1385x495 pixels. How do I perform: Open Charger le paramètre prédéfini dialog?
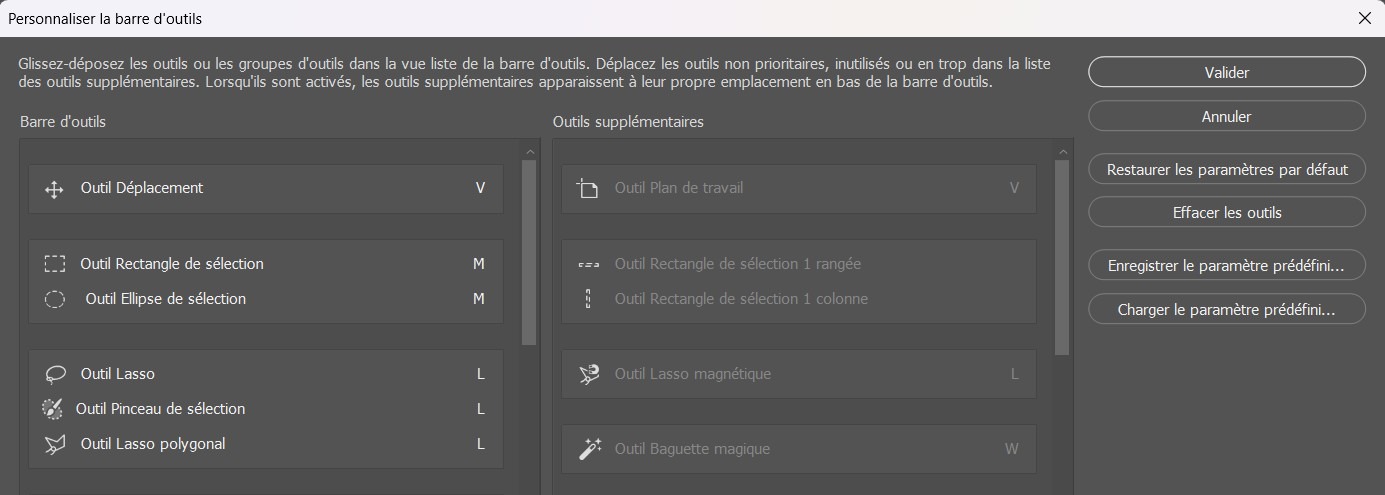click(1226, 309)
